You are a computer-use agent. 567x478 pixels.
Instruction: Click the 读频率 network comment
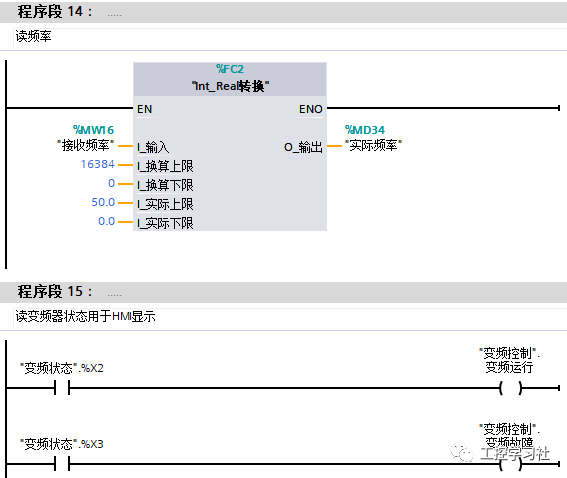click(x=33, y=37)
